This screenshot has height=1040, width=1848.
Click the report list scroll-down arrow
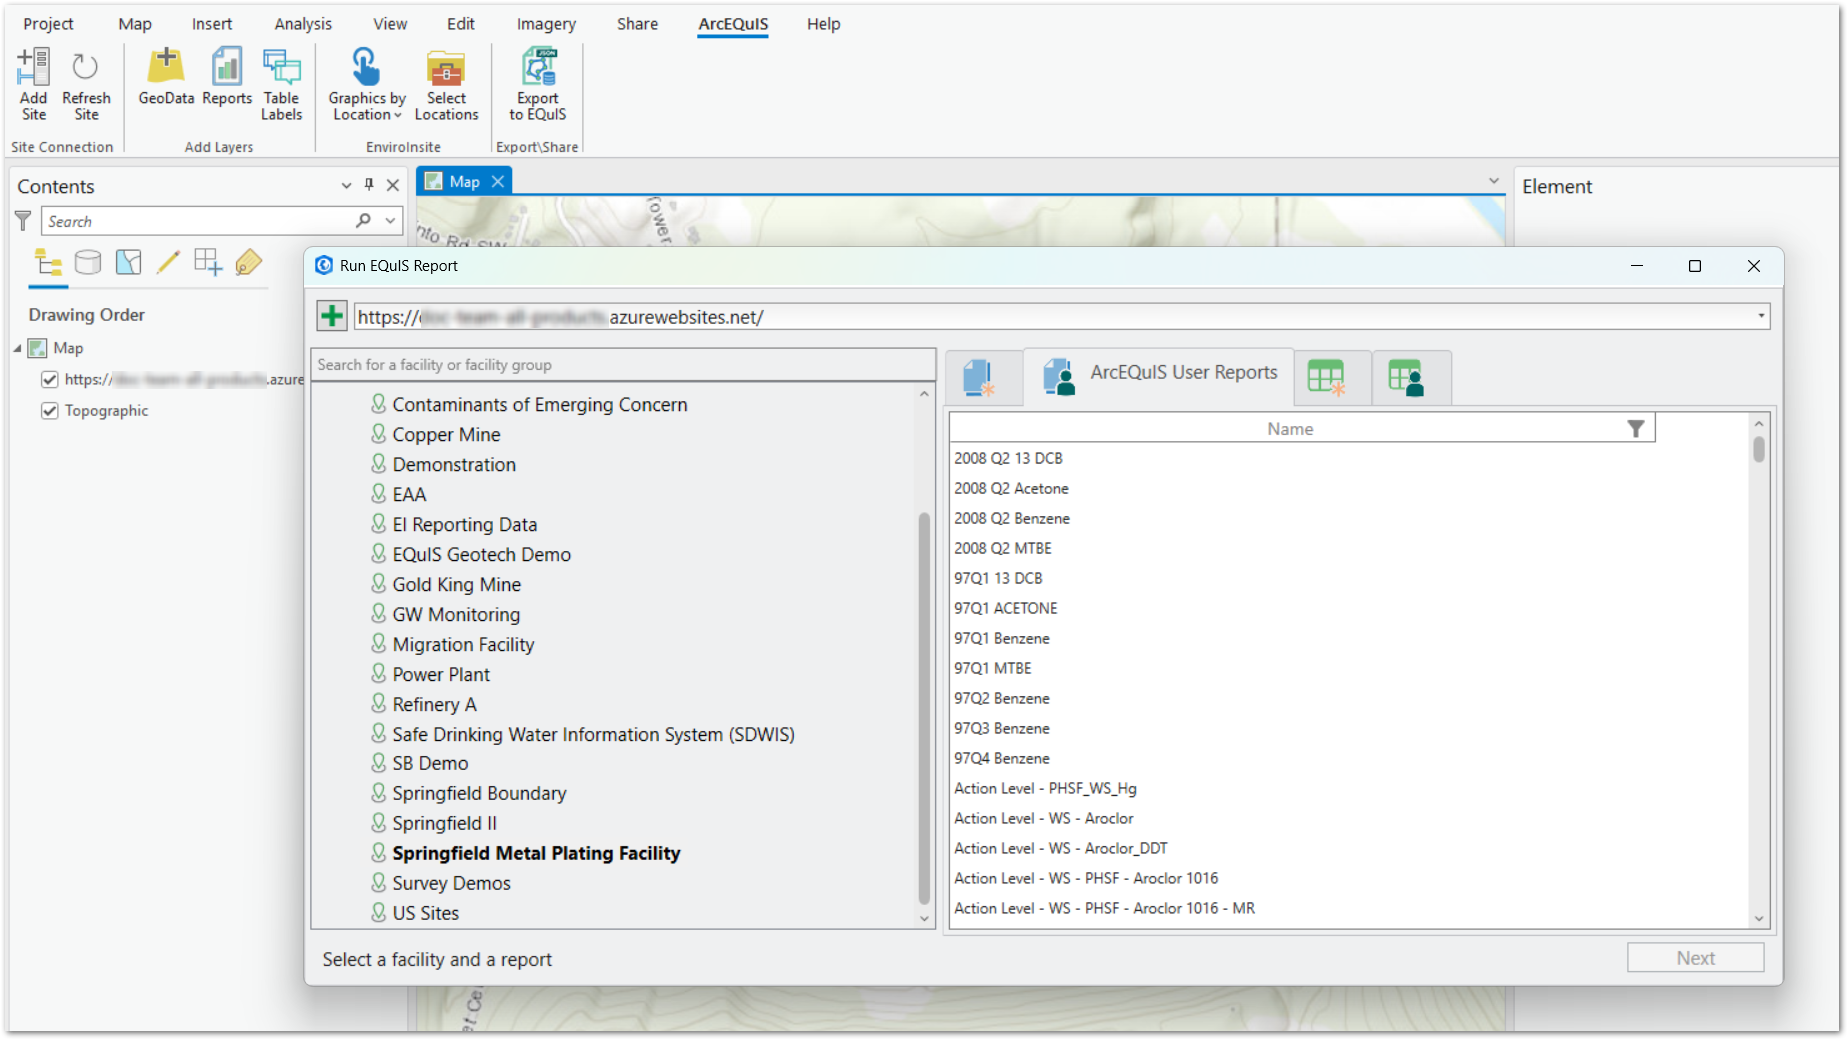[1759, 919]
